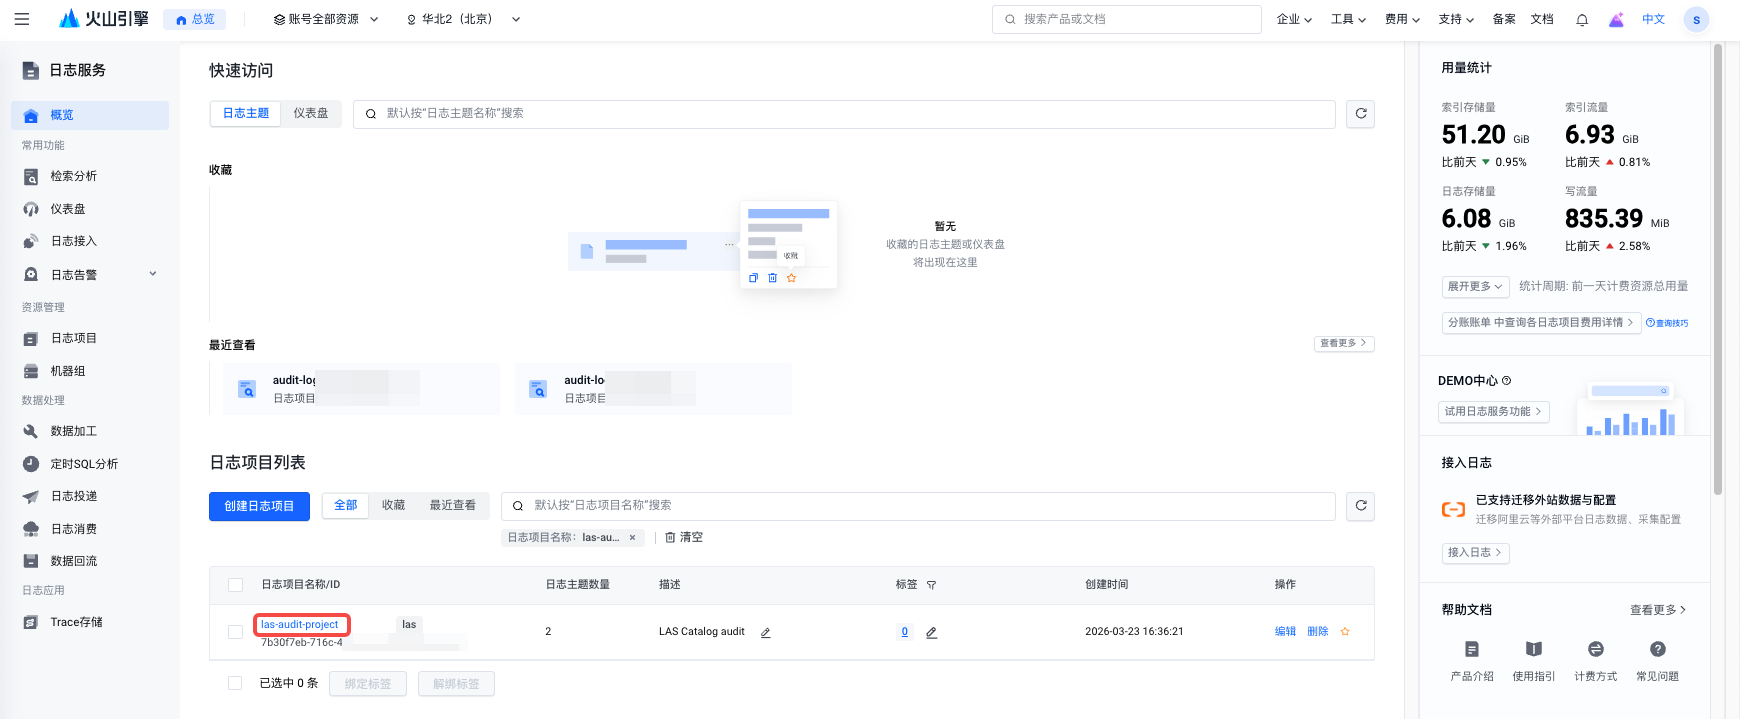
Task: Refresh the quick access list
Action: (1360, 114)
